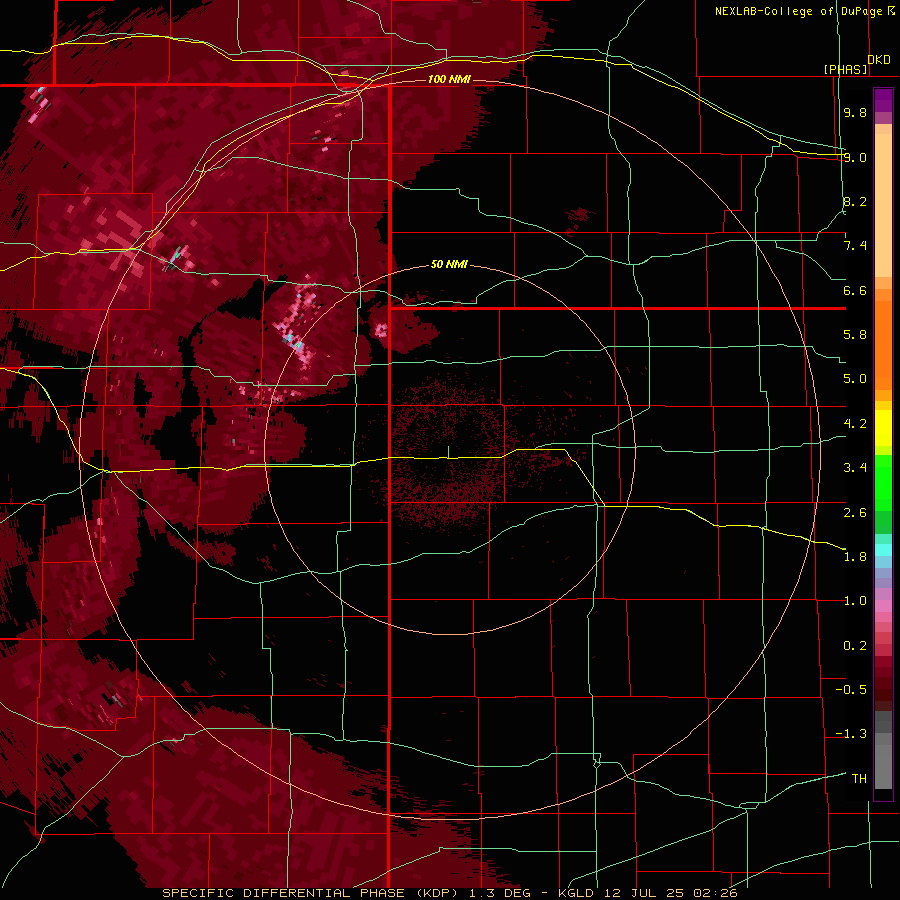Click the 7.4 scale value
900x900 pixels.
[855, 246]
